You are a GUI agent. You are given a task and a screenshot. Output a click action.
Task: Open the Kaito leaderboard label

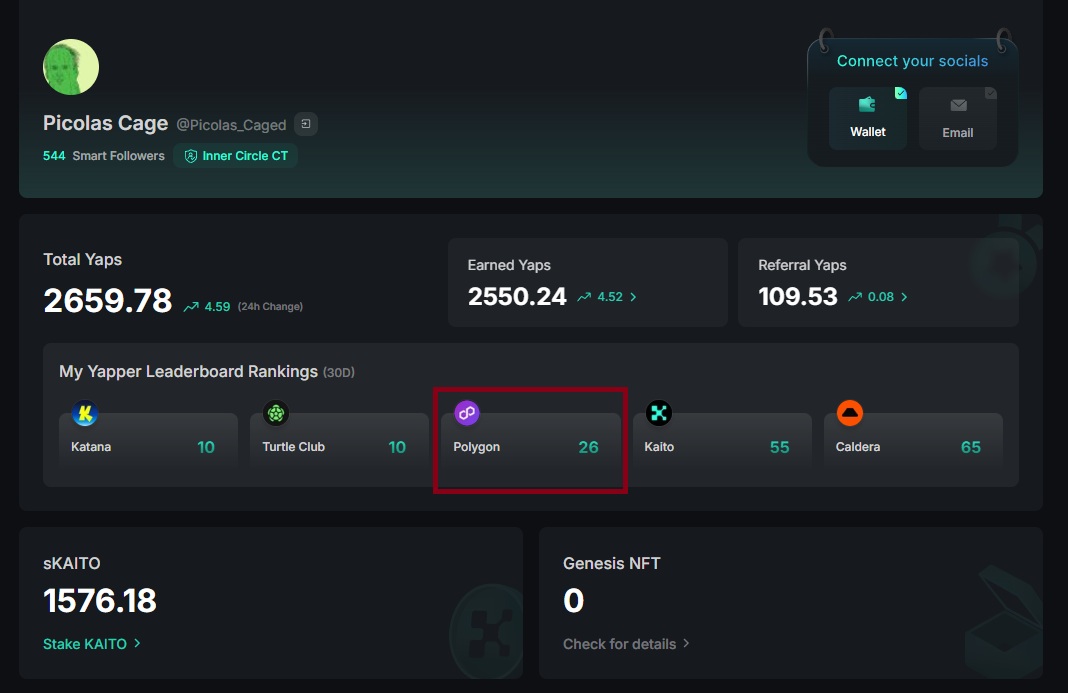tap(659, 447)
